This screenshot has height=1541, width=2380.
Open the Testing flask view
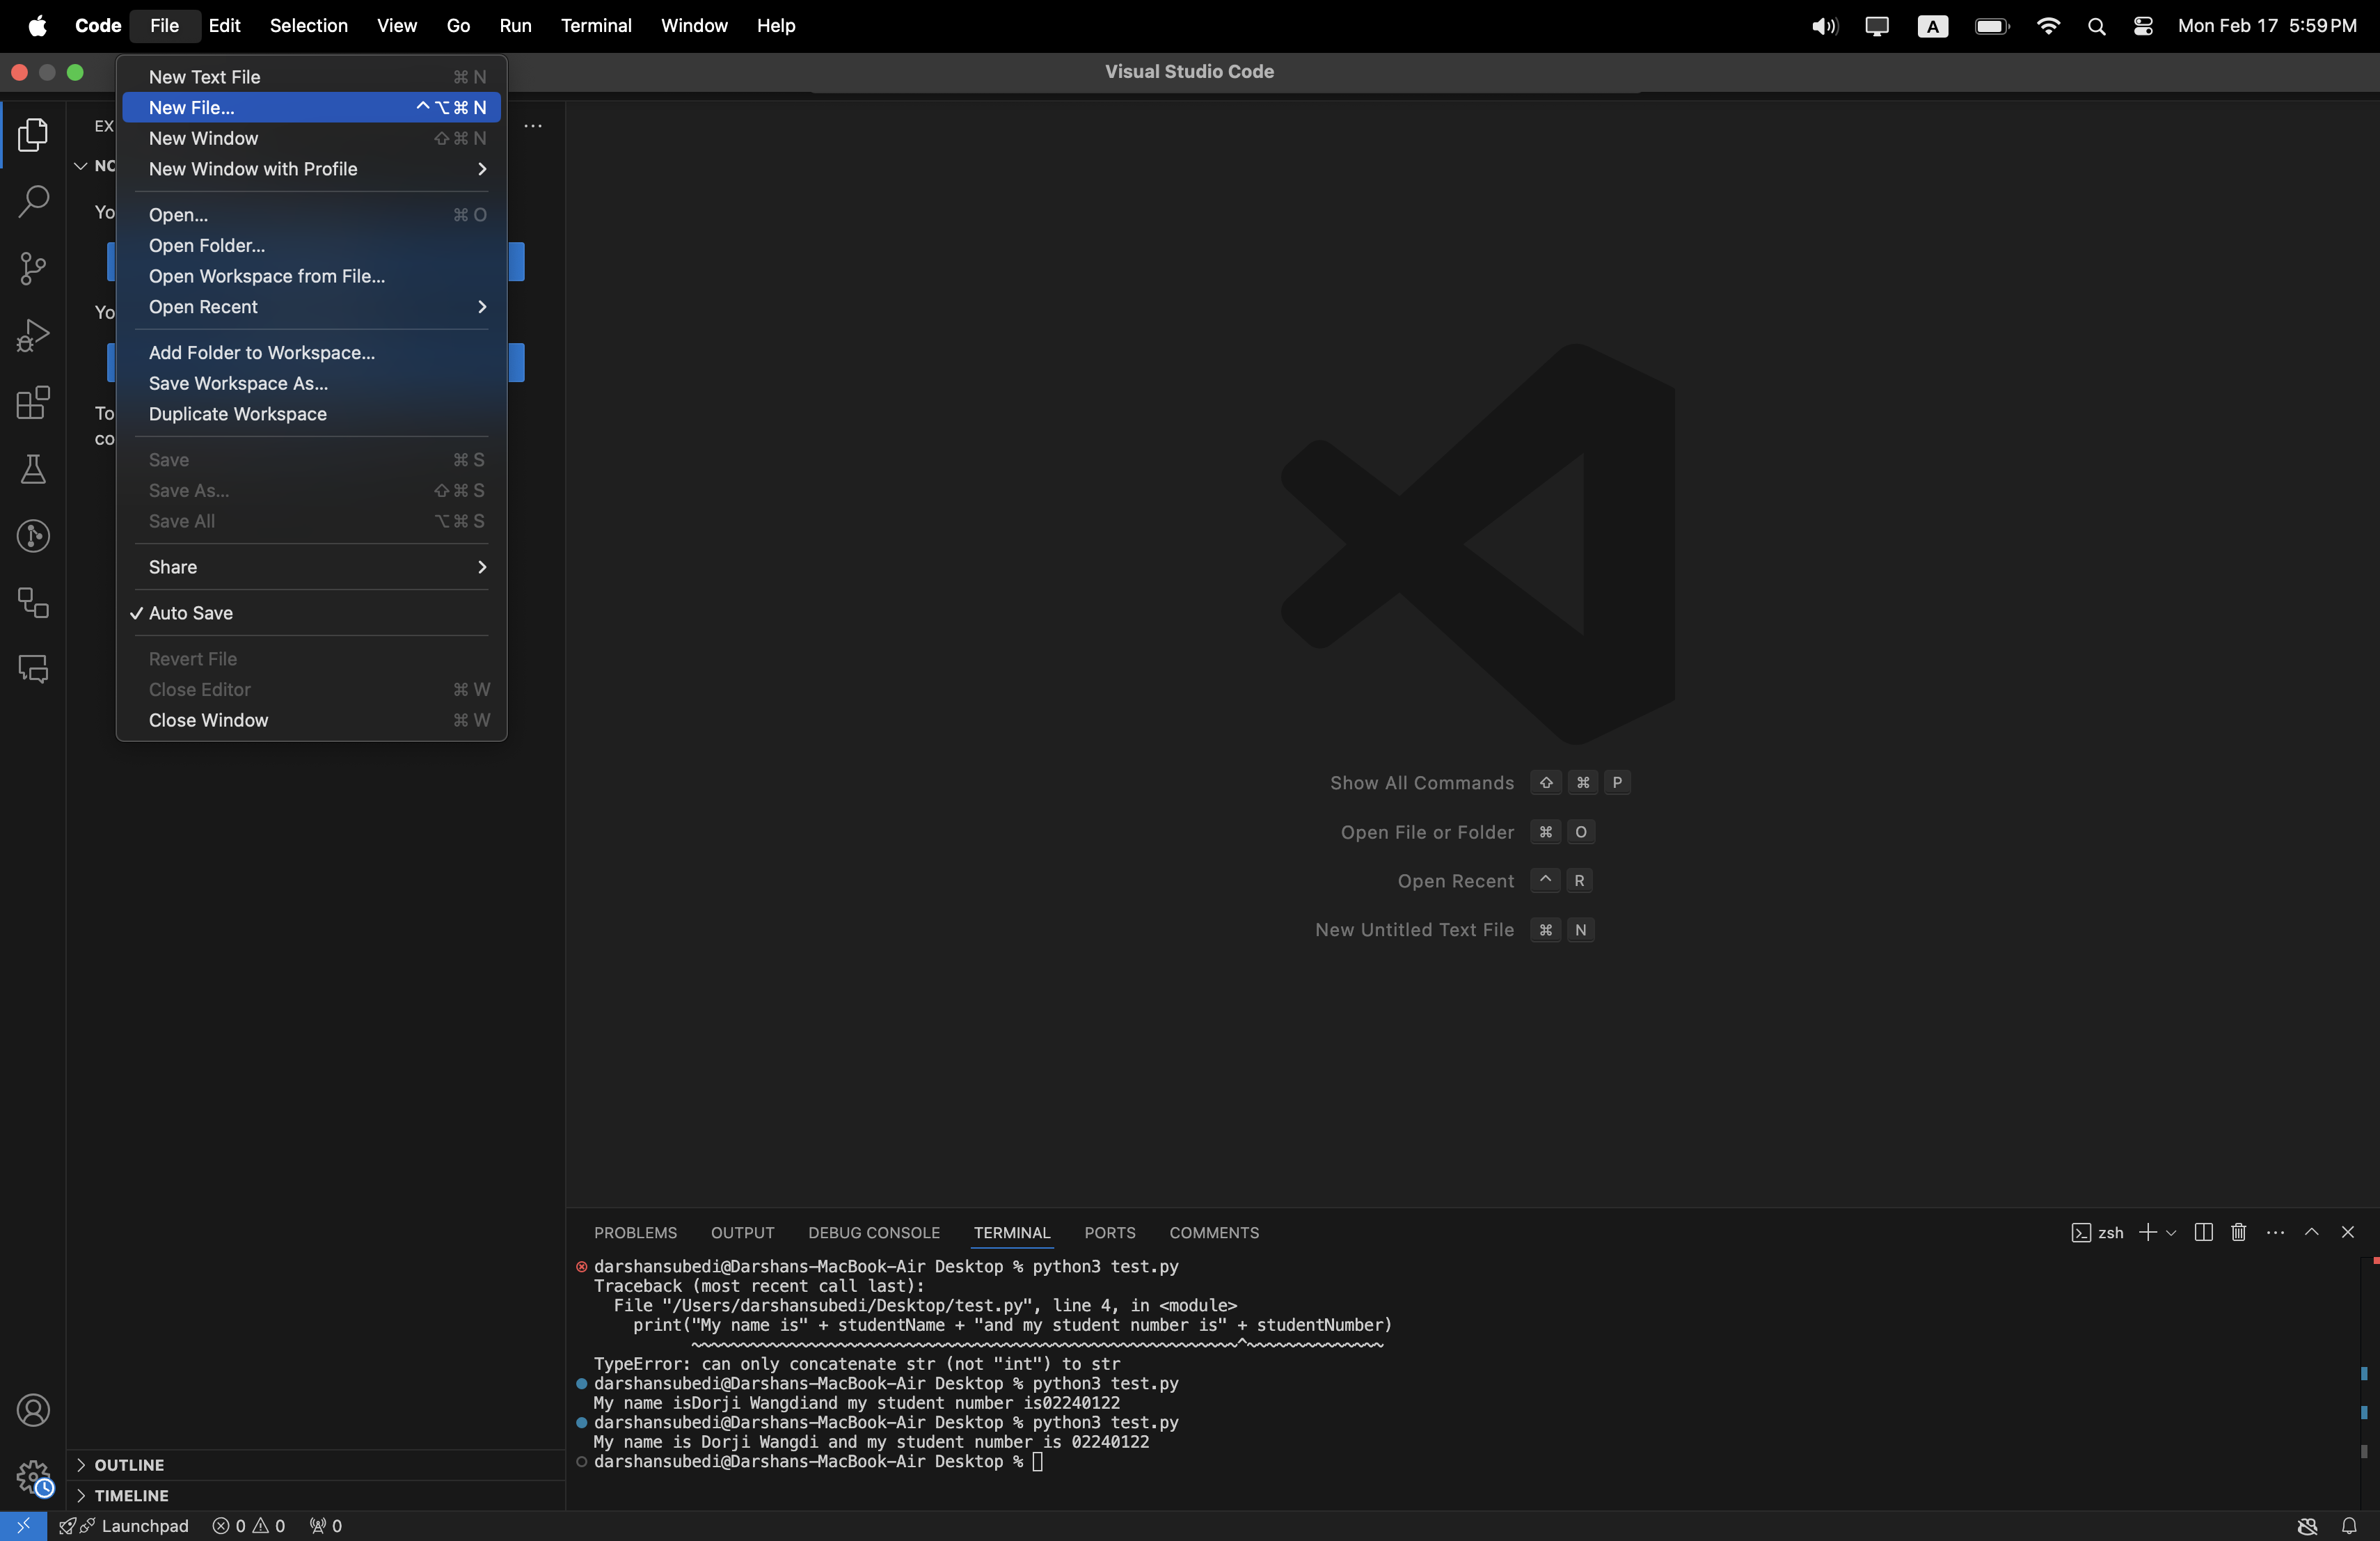33,470
